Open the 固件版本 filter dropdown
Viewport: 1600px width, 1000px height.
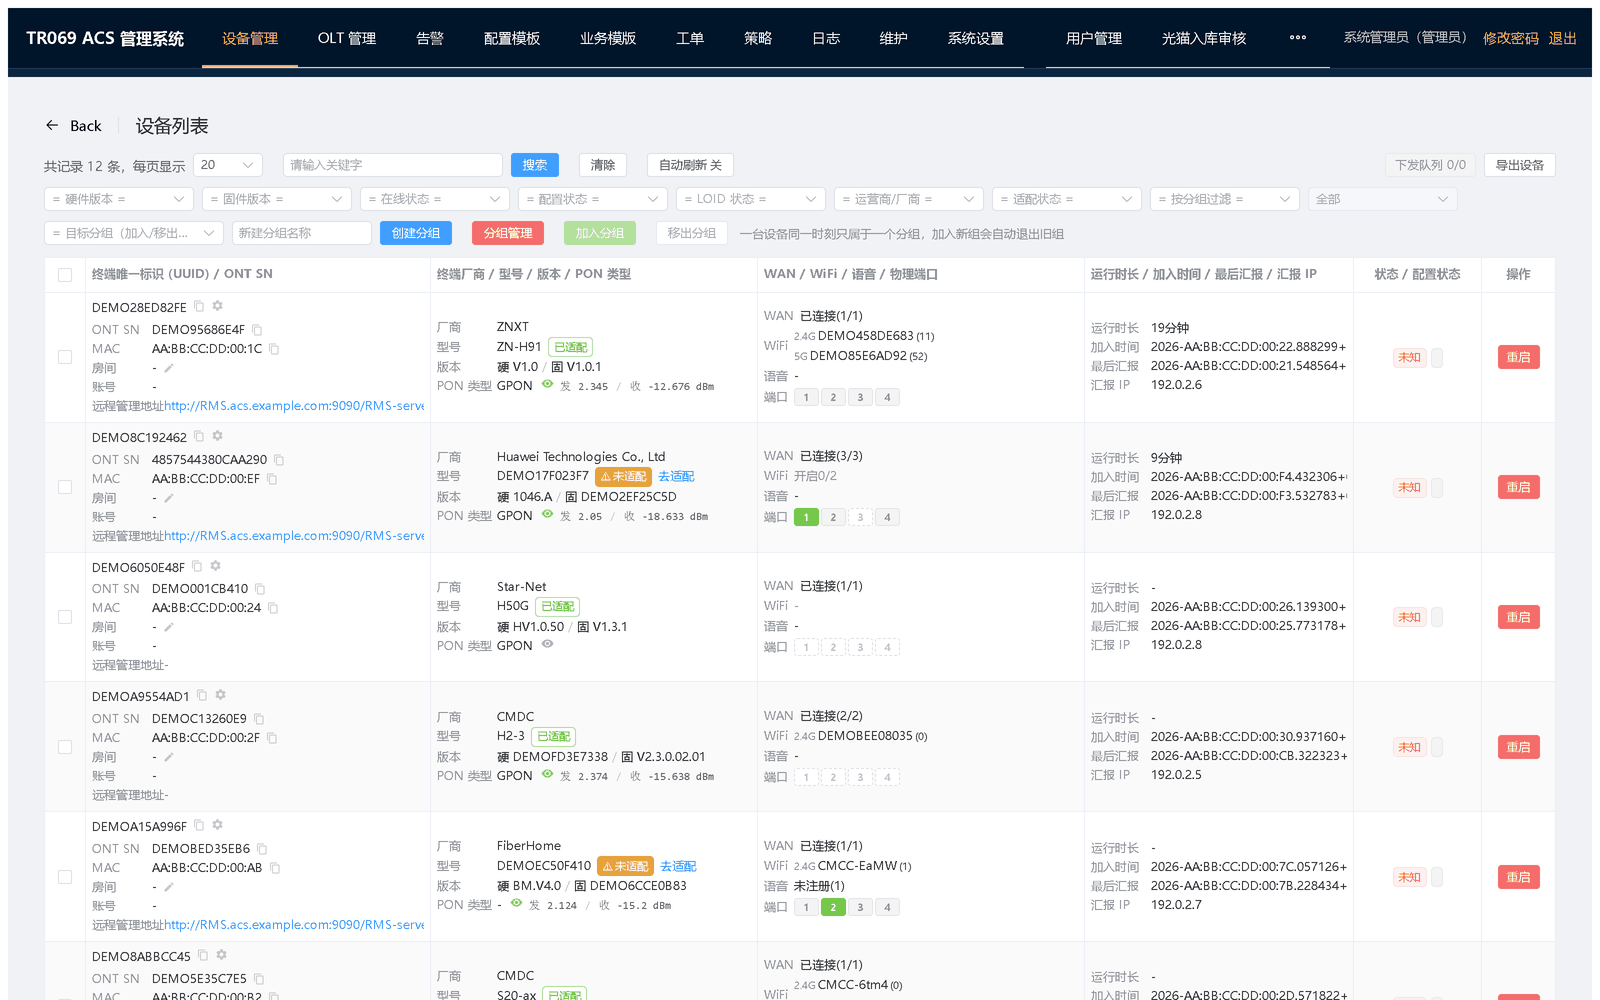[x=276, y=199]
